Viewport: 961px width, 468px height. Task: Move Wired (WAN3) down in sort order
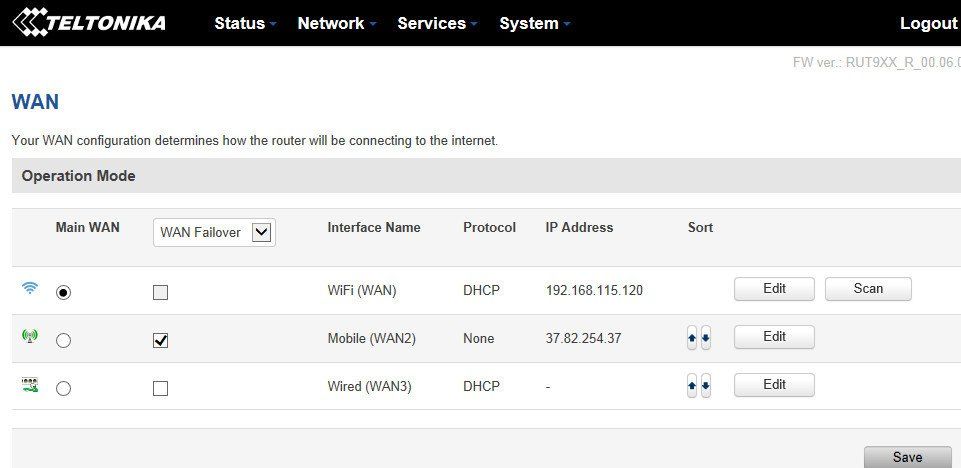[706, 386]
